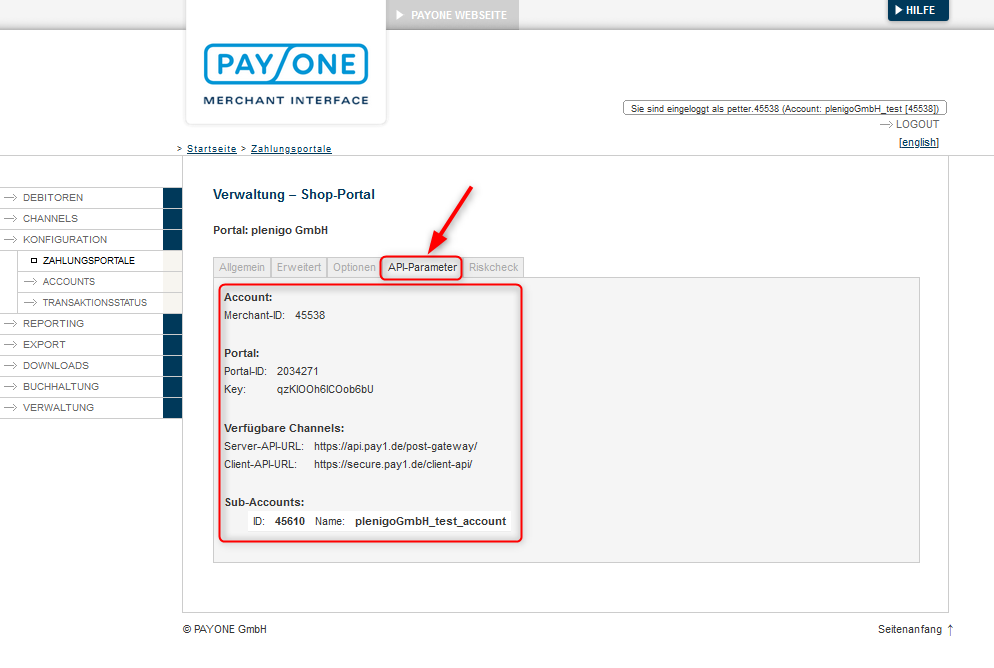Click the logged-in account info box
The height and width of the screenshot is (668, 994).
click(785, 108)
